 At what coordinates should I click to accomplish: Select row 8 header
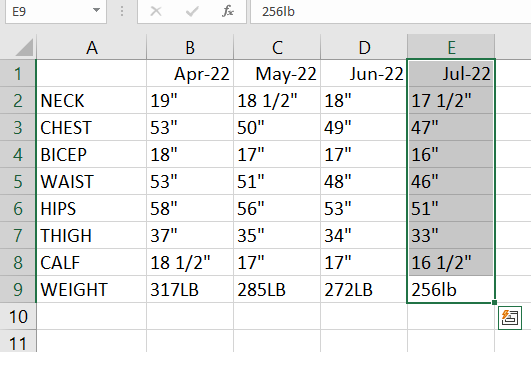point(18,262)
